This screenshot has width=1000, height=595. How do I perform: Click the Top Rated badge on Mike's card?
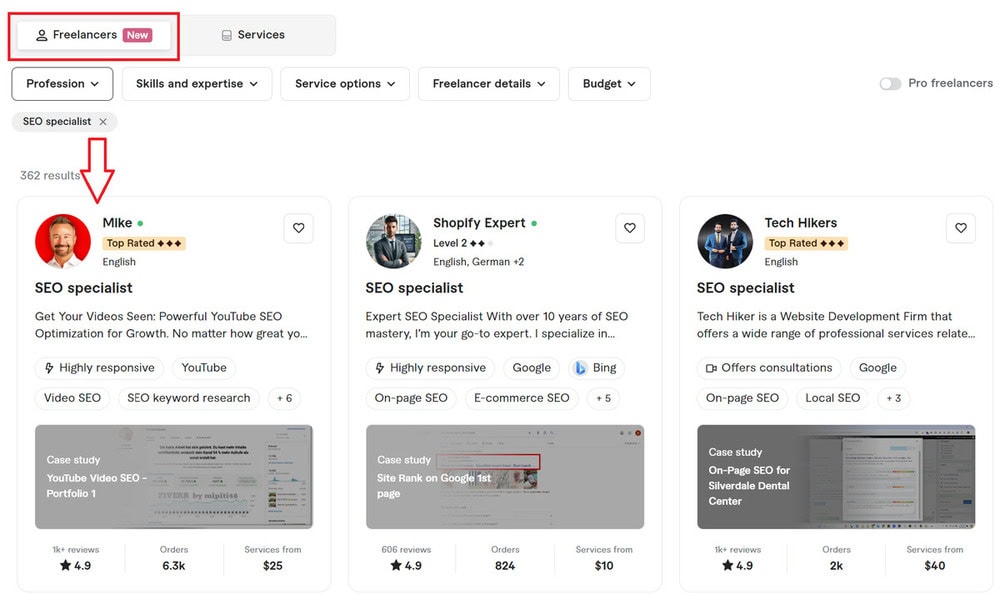click(x=144, y=243)
